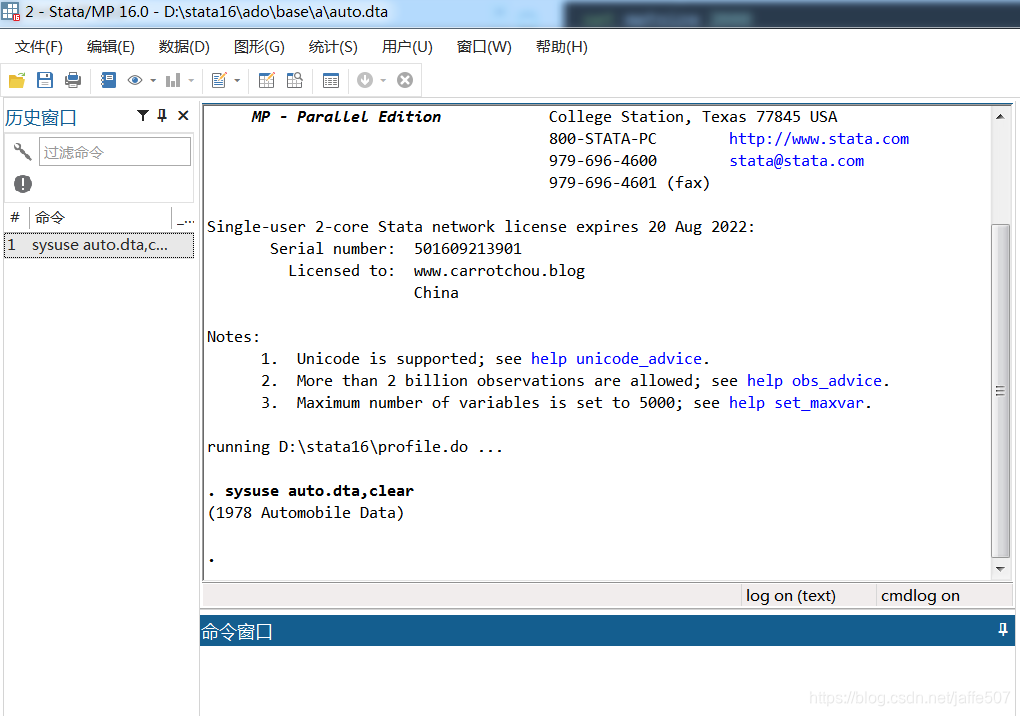This screenshot has height=716, width=1020.
Task: Open the Data Editor (Browse) icon
Action: click(295, 80)
